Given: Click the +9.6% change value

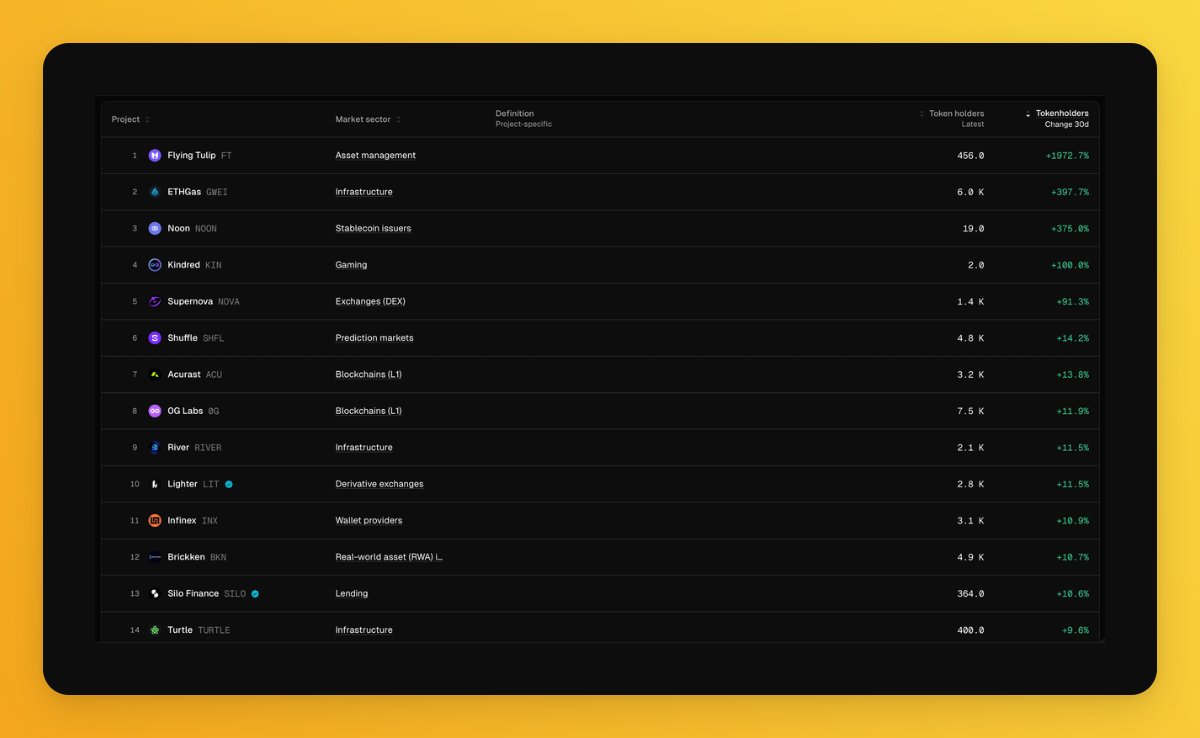Looking at the screenshot, I should point(1076,630).
